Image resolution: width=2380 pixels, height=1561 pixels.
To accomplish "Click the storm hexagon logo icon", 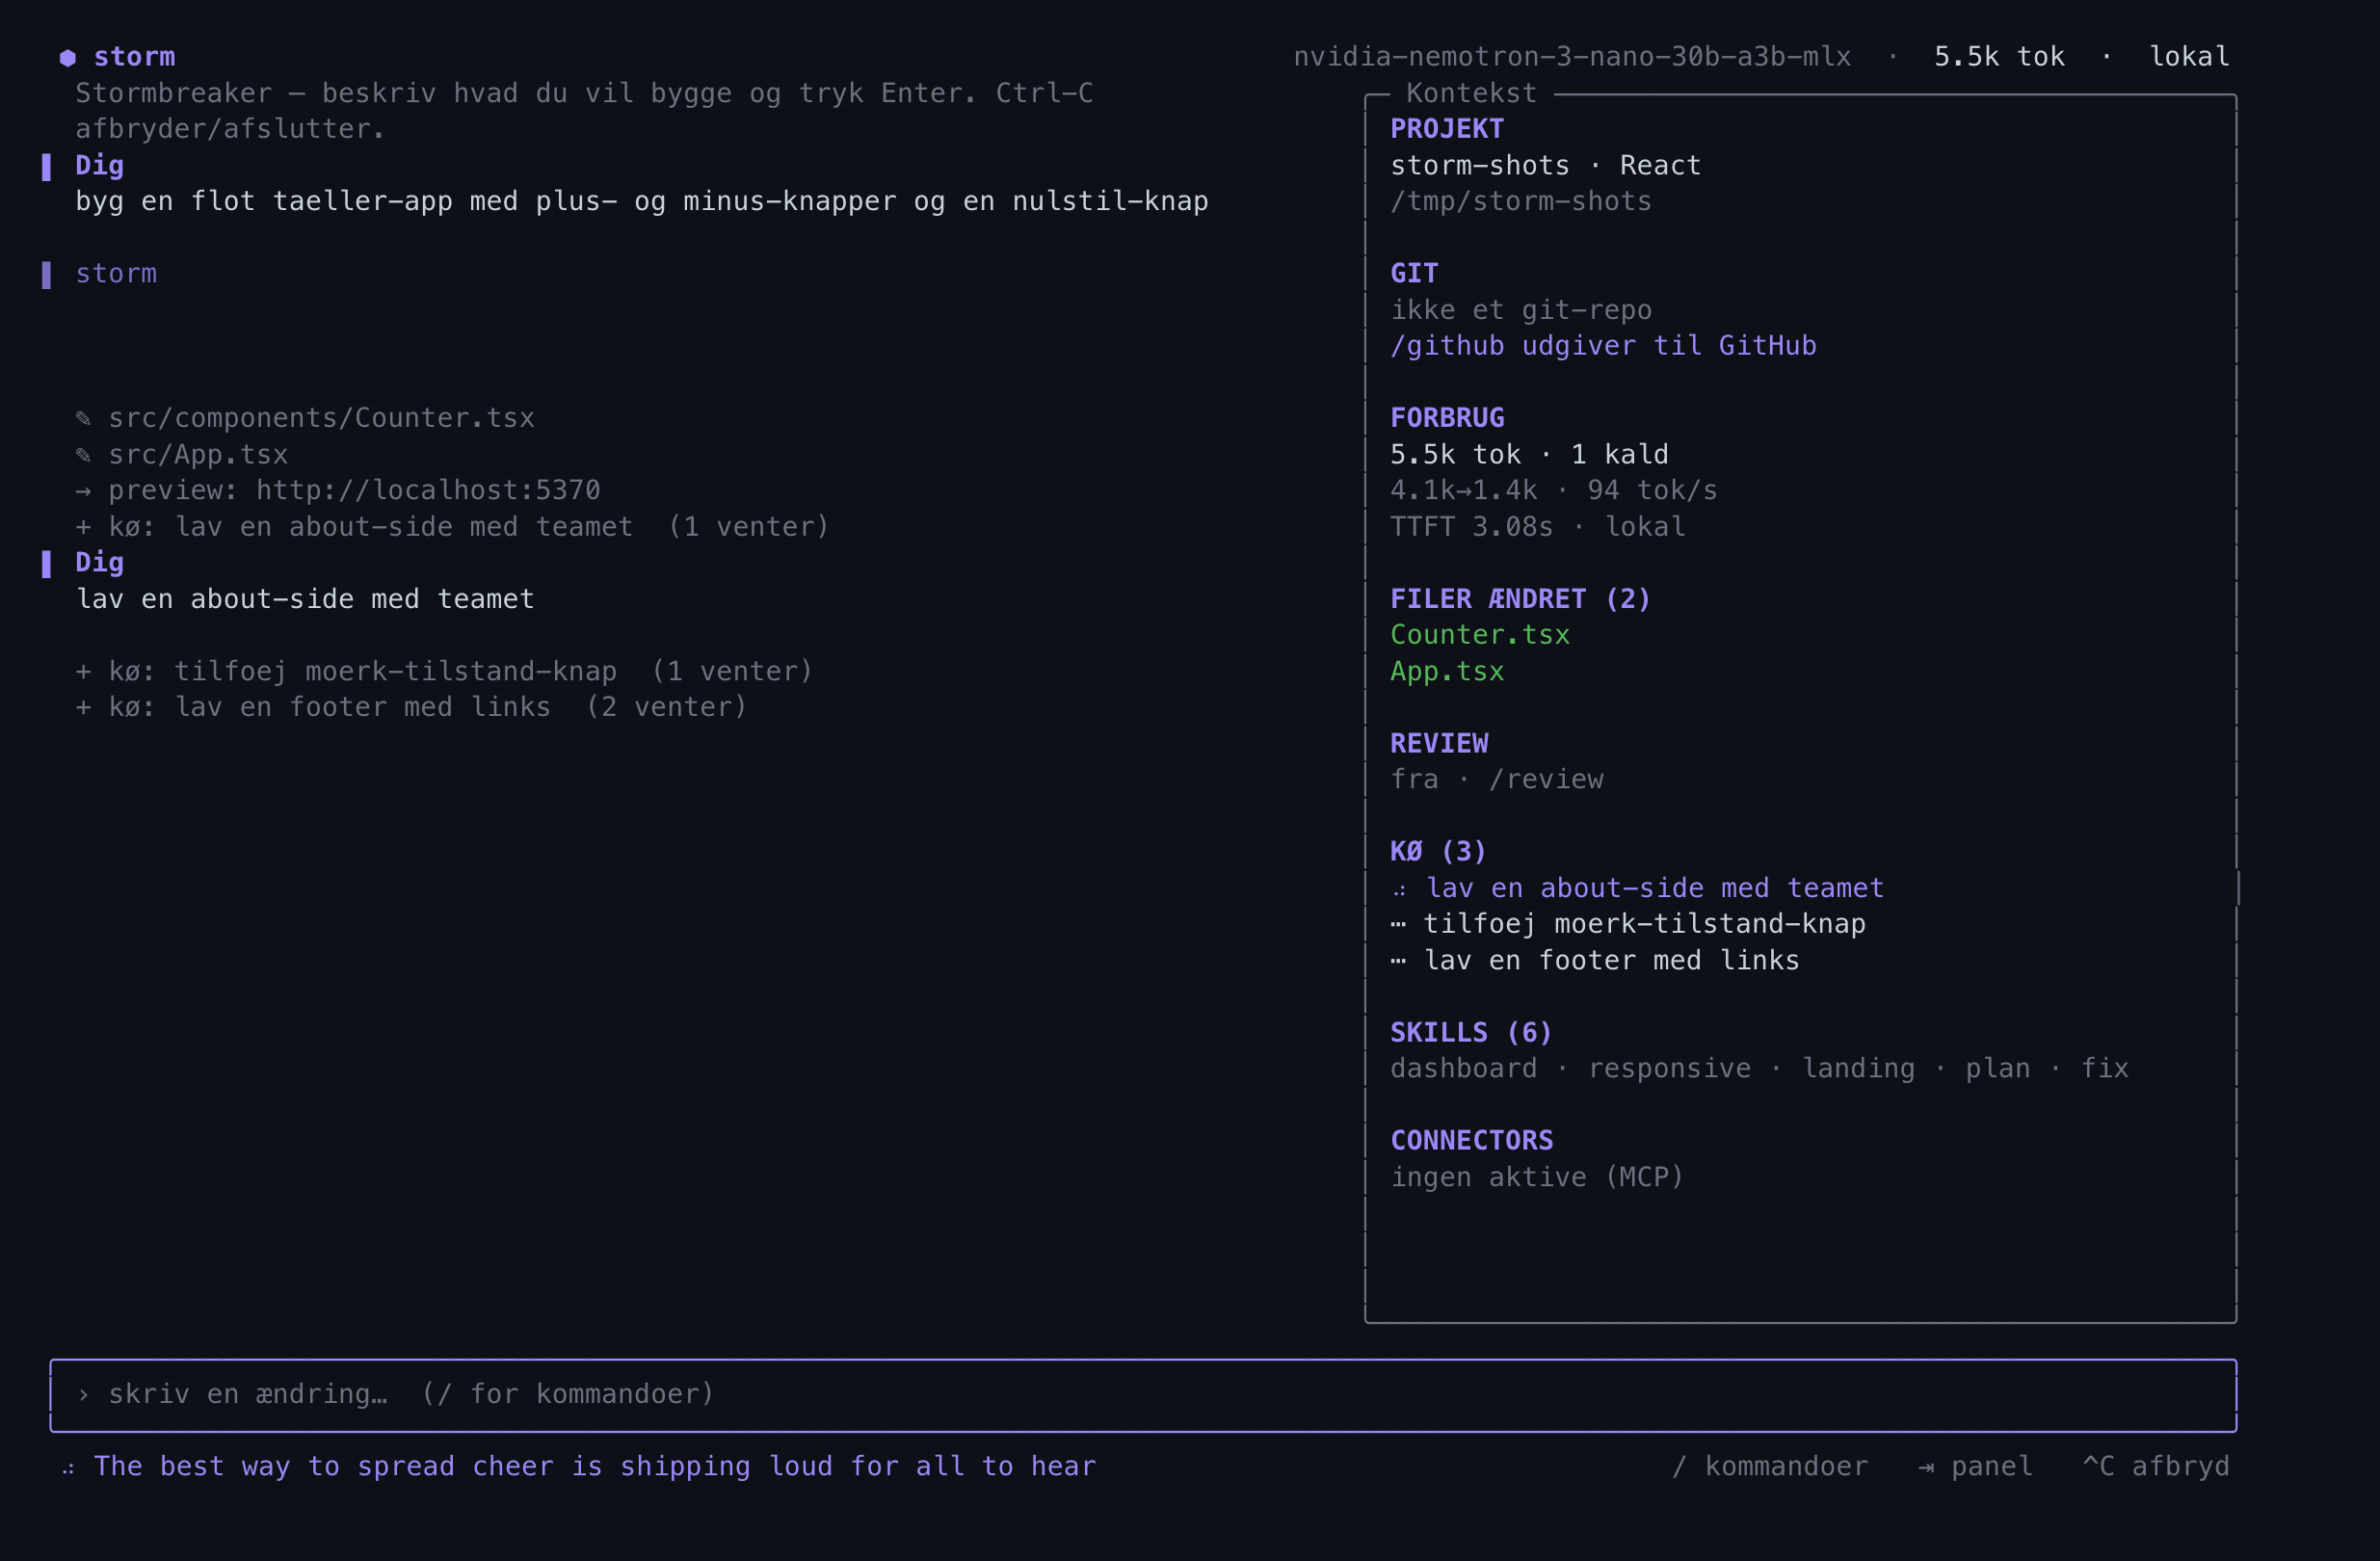I will (68, 58).
